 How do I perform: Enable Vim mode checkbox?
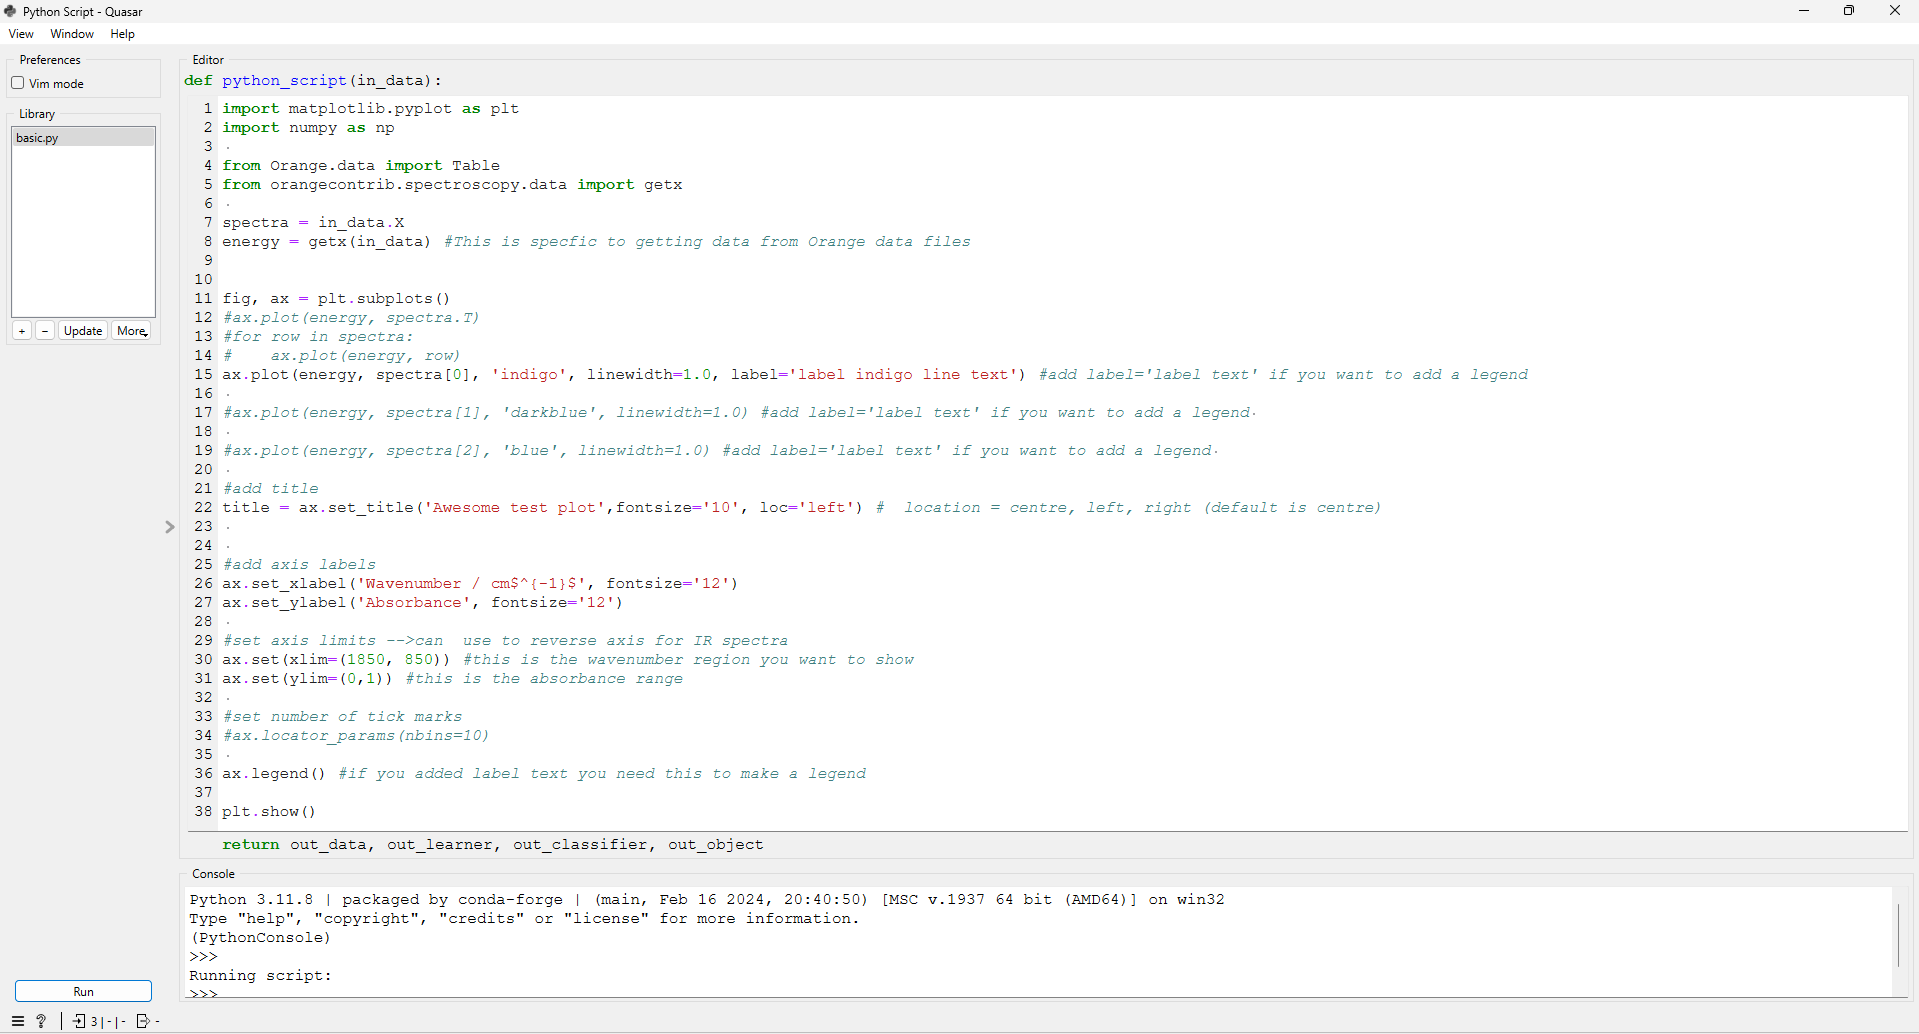18,83
